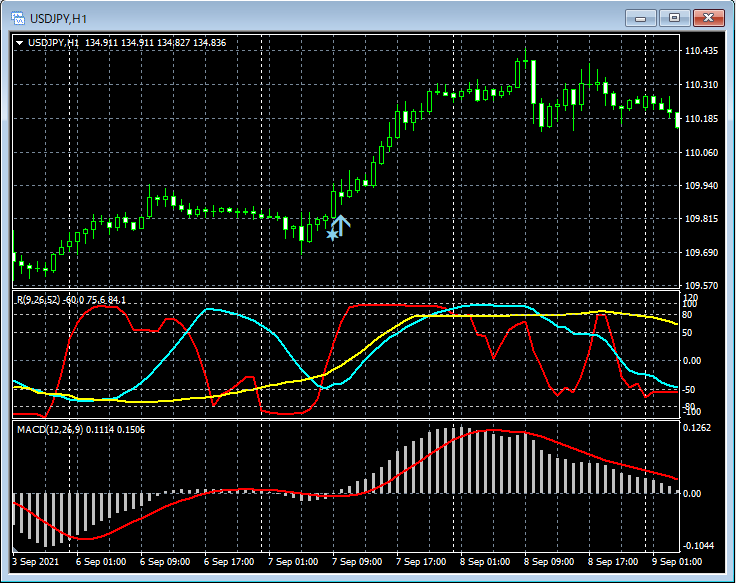Select the MACD(12,26,9) indicator label

[x=50, y=429]
